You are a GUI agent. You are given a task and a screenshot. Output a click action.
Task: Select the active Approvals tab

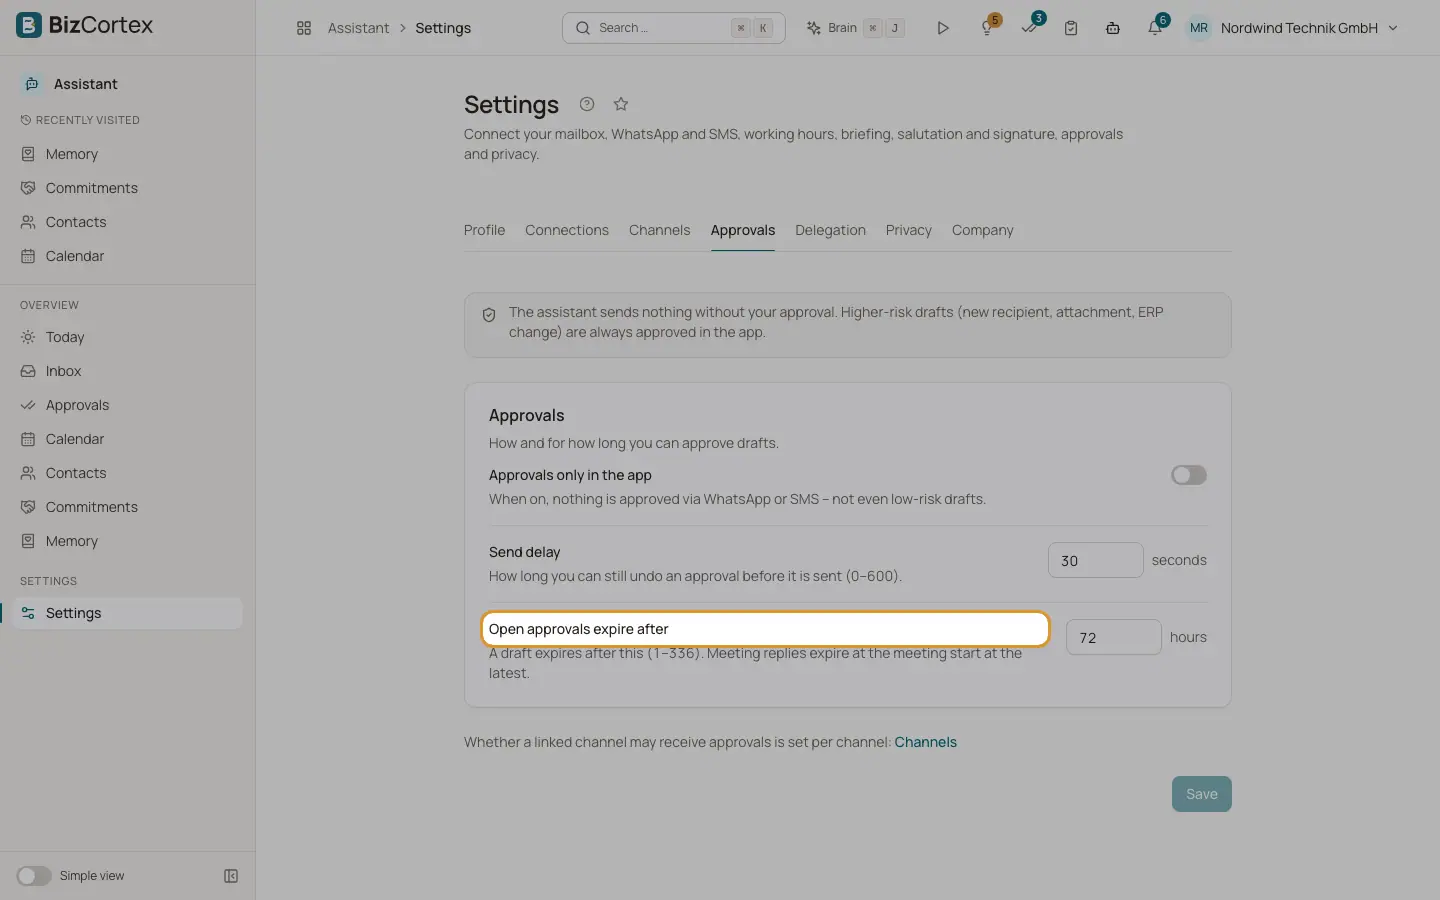[743, 230]
